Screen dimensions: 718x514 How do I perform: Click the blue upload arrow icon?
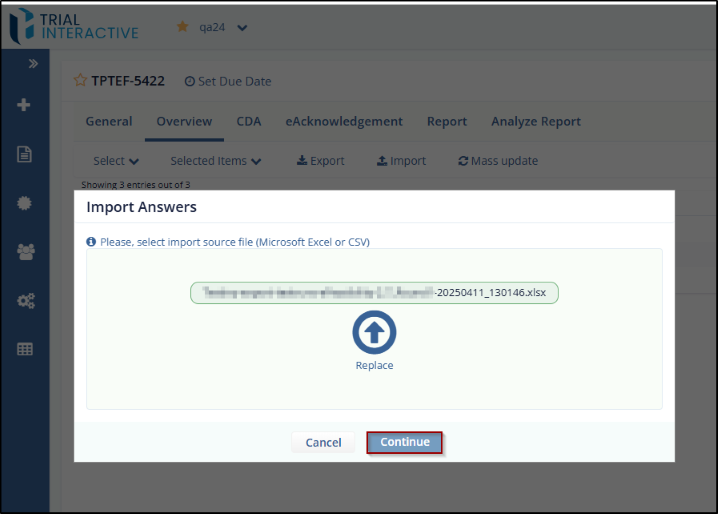click(x=374, y=332)
